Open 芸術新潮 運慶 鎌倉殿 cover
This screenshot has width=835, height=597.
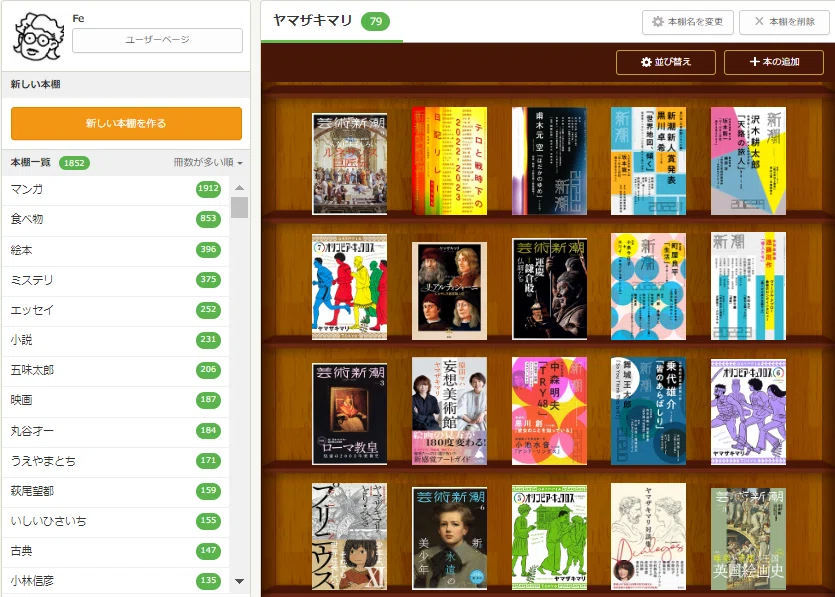(x=550, y=289)
